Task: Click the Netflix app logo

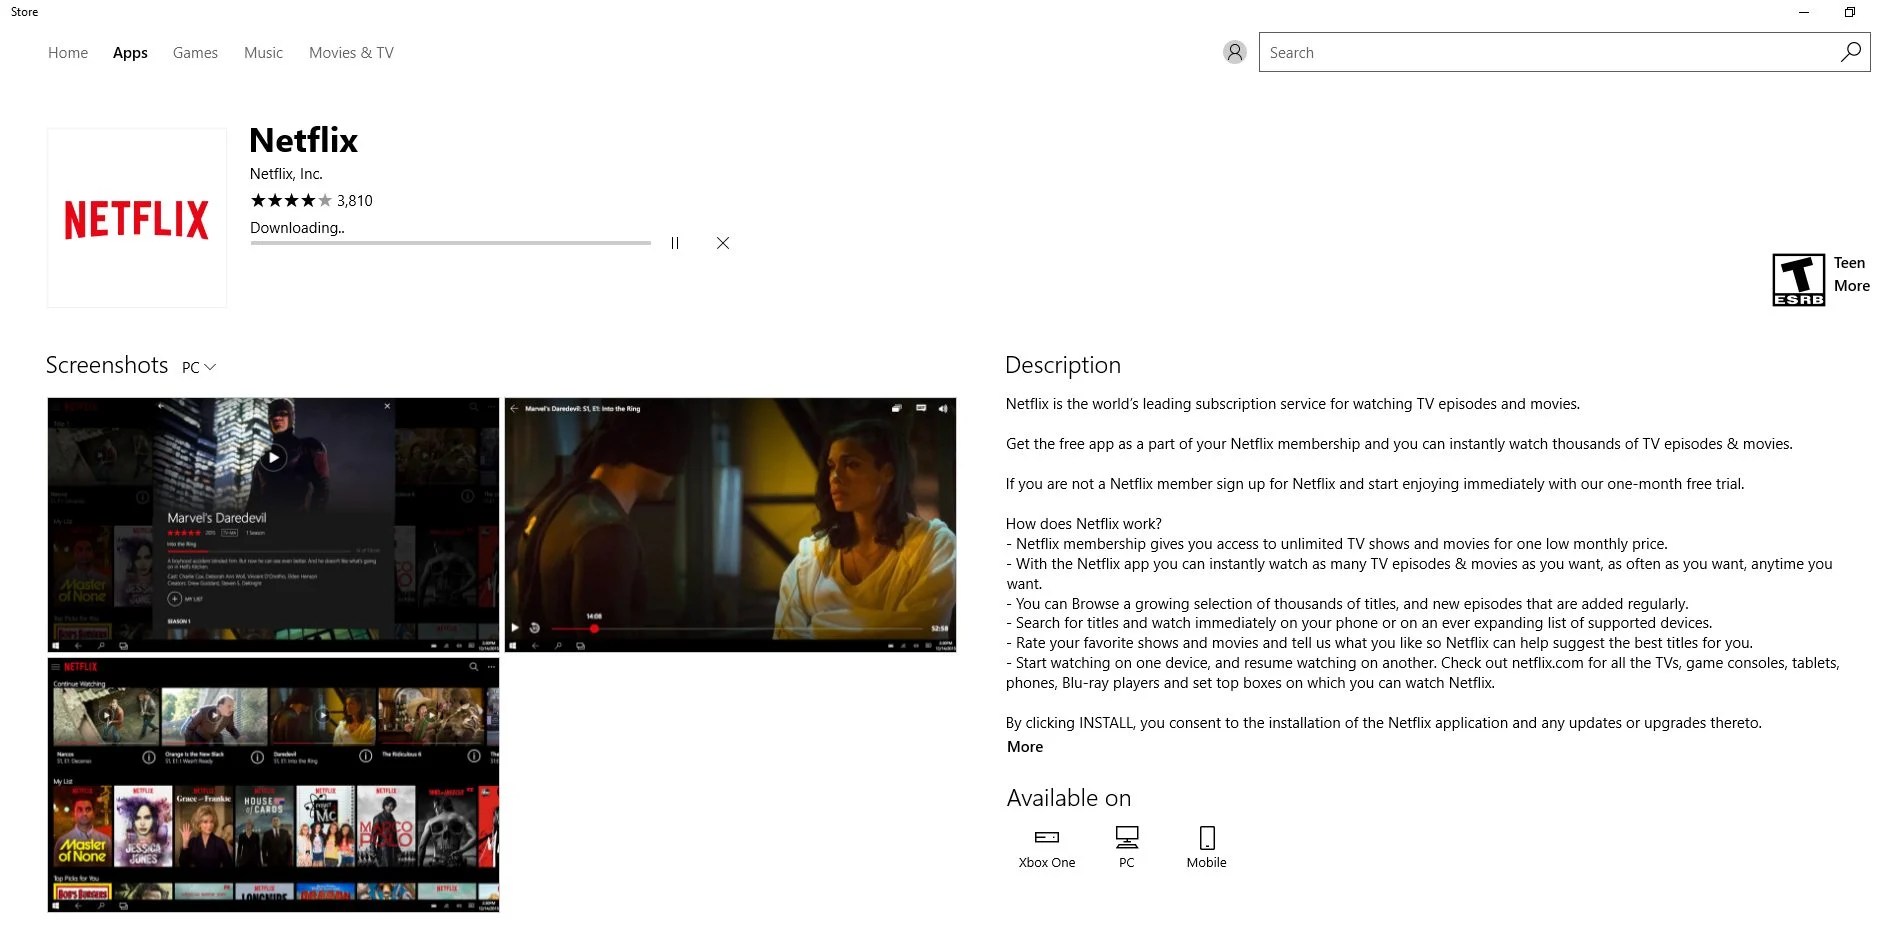Action: (x=137, y=218)
